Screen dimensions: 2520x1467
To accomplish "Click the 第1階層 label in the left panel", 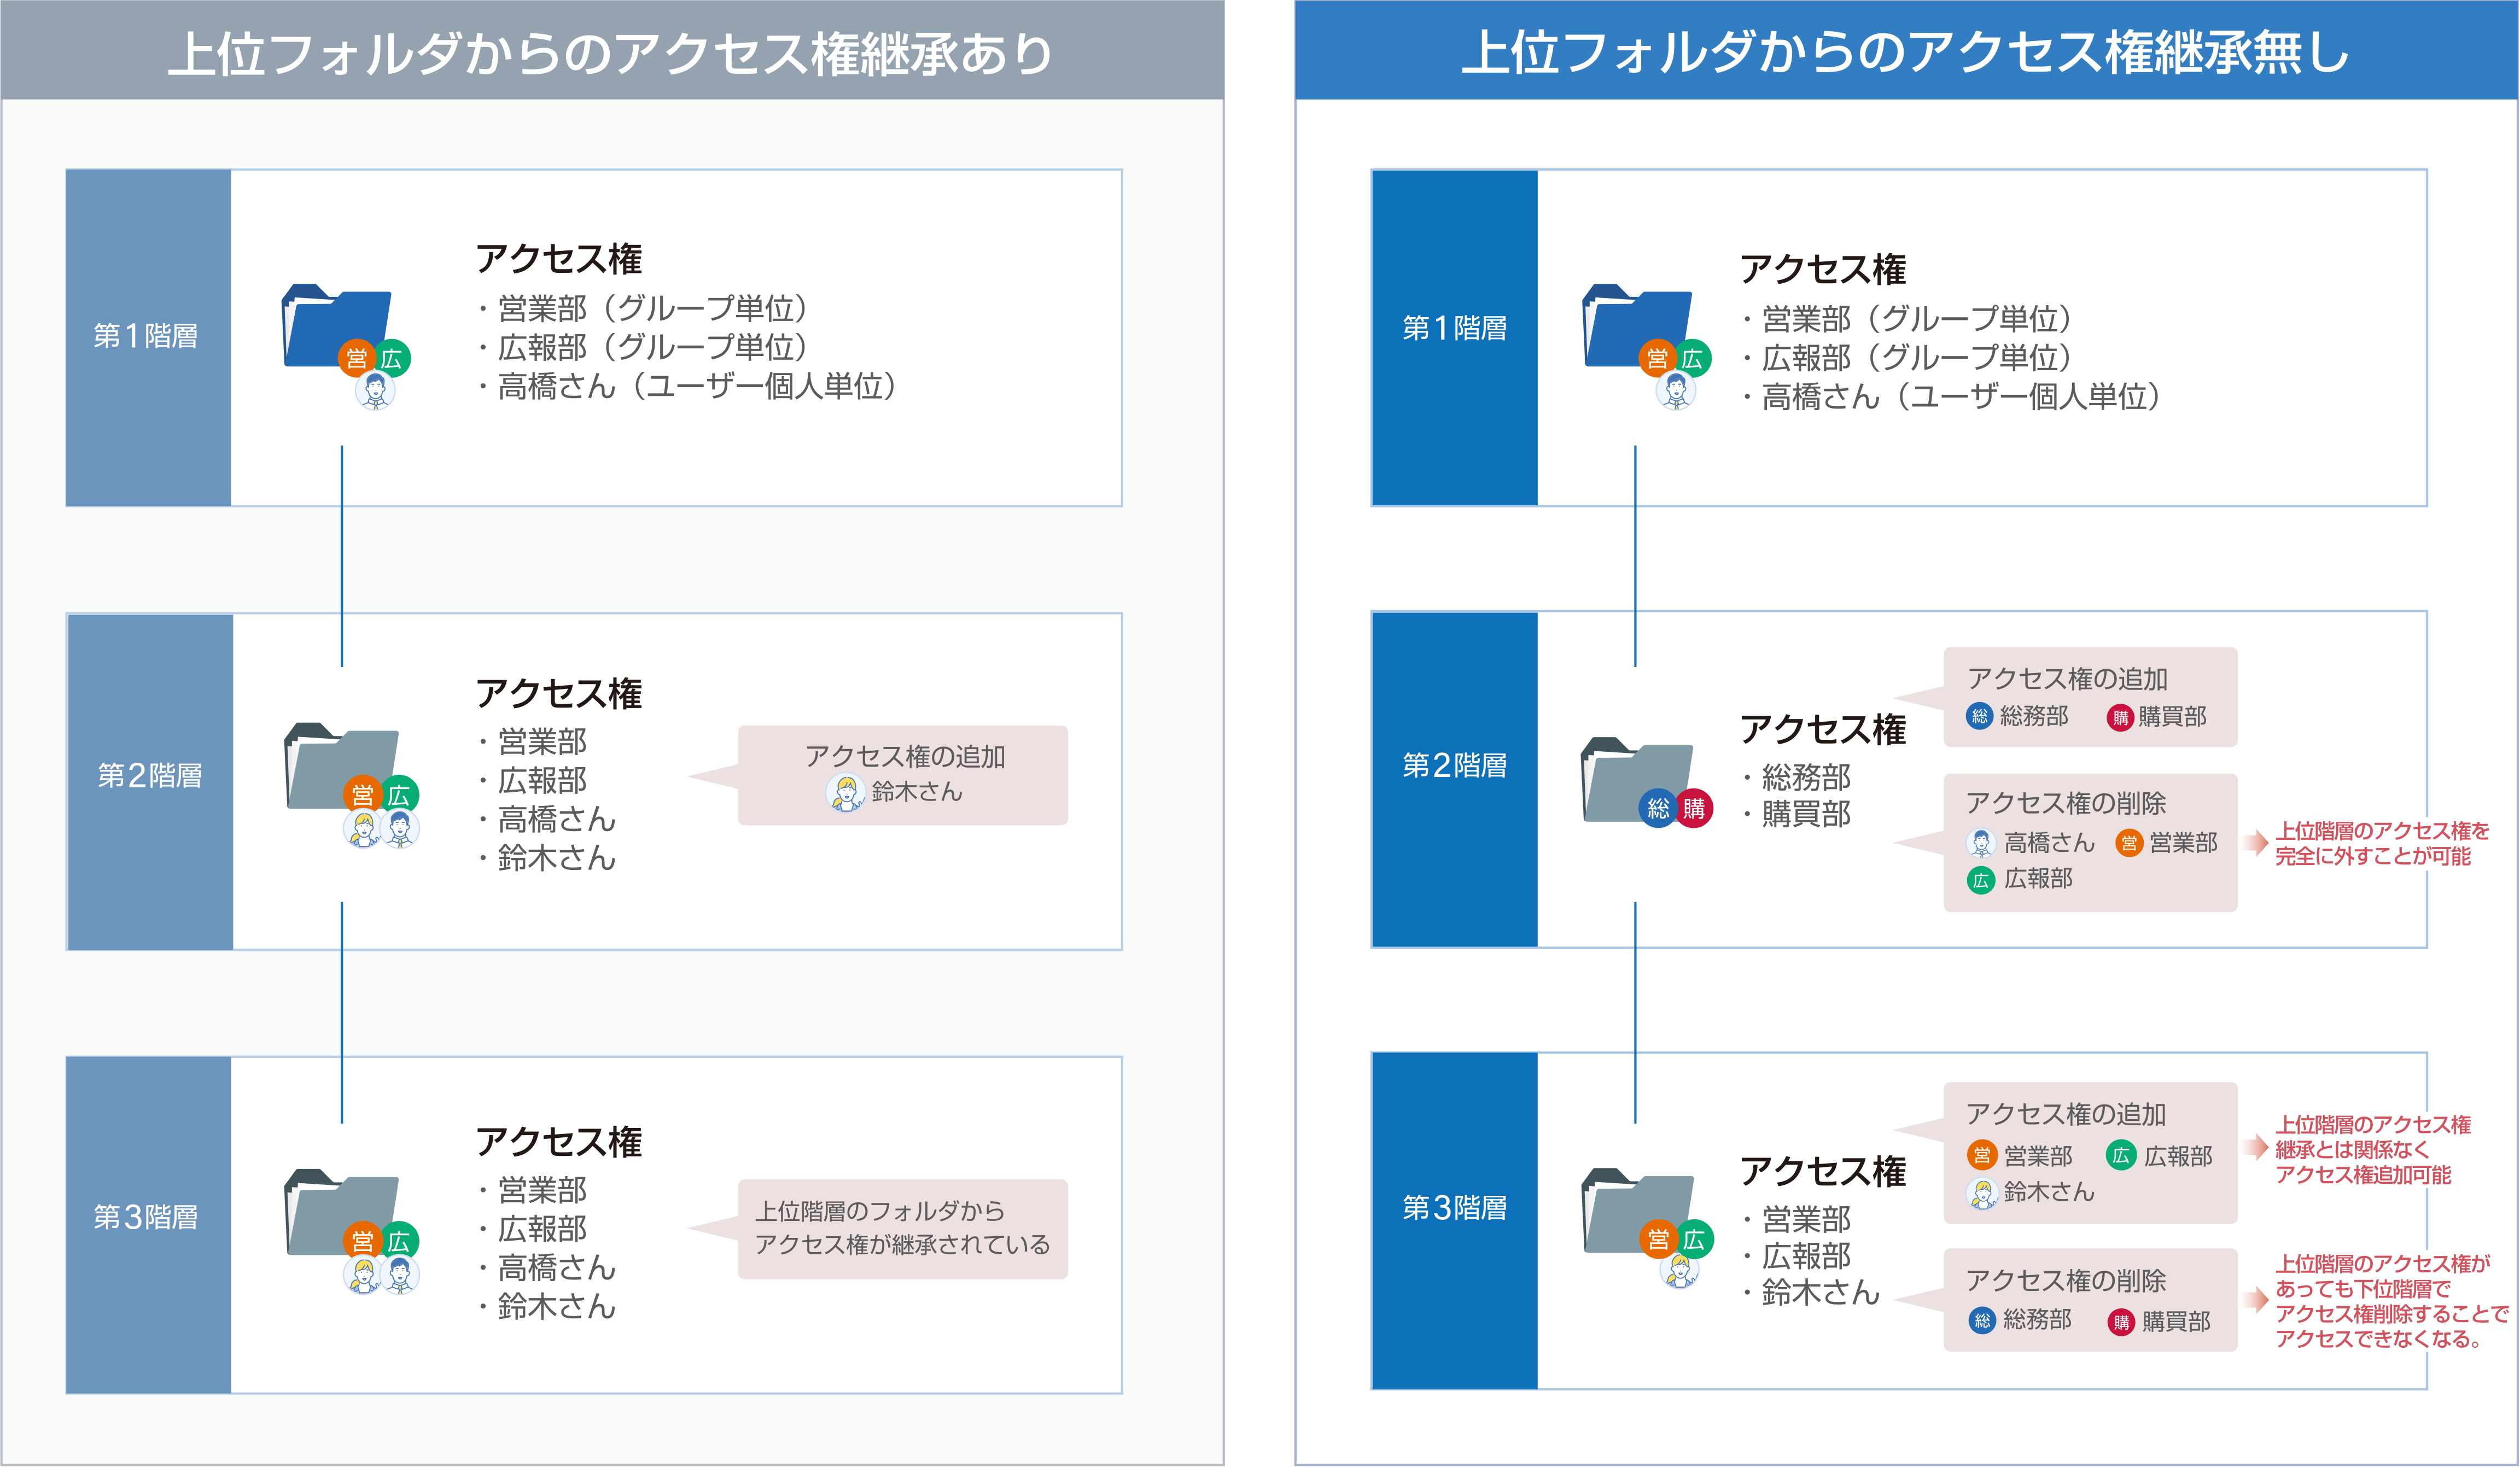I will point(146,336).
